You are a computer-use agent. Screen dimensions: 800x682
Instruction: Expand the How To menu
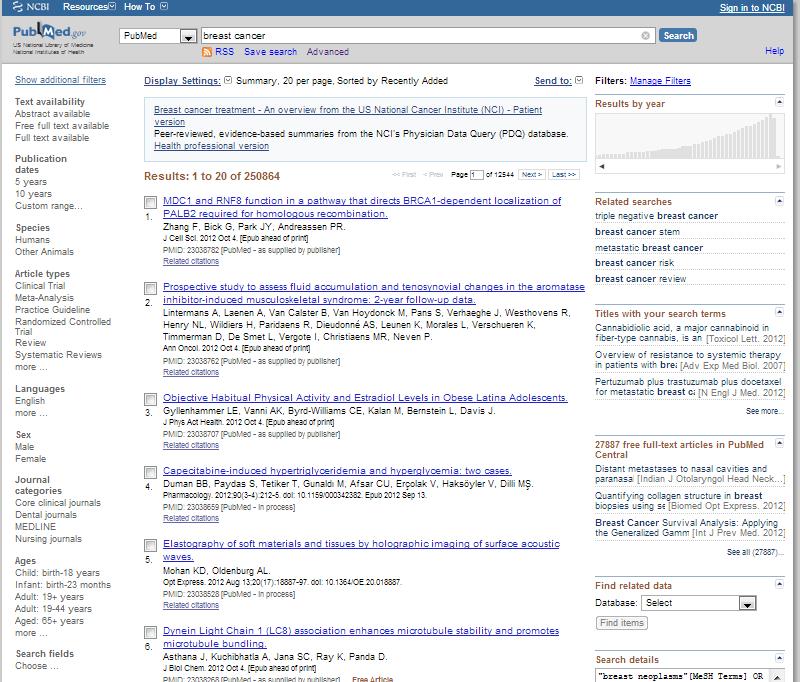coord(145,7)
